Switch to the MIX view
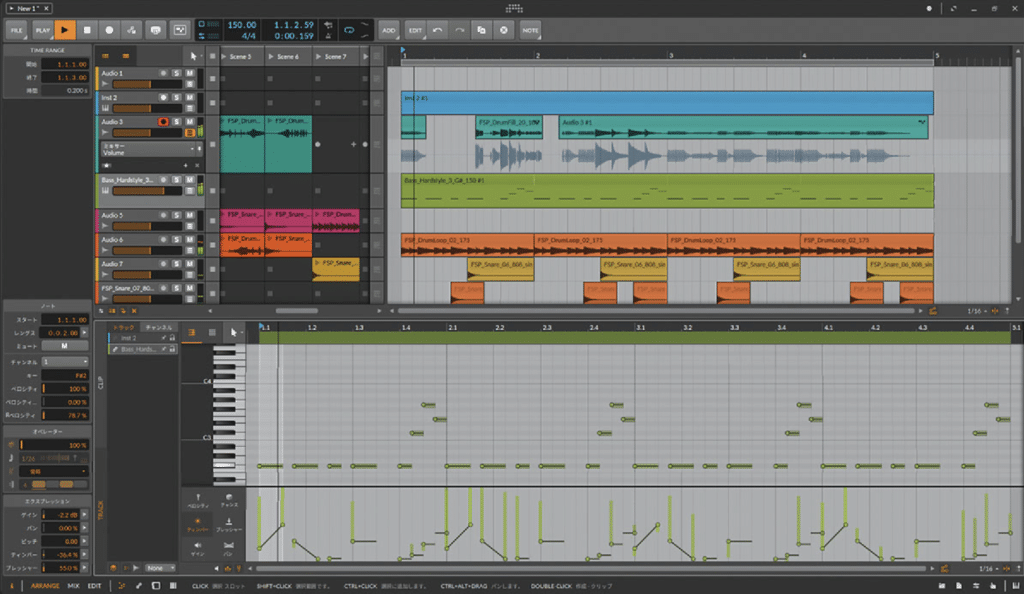This screenshot has width=1024, height=594. click(x=74, y=585)
